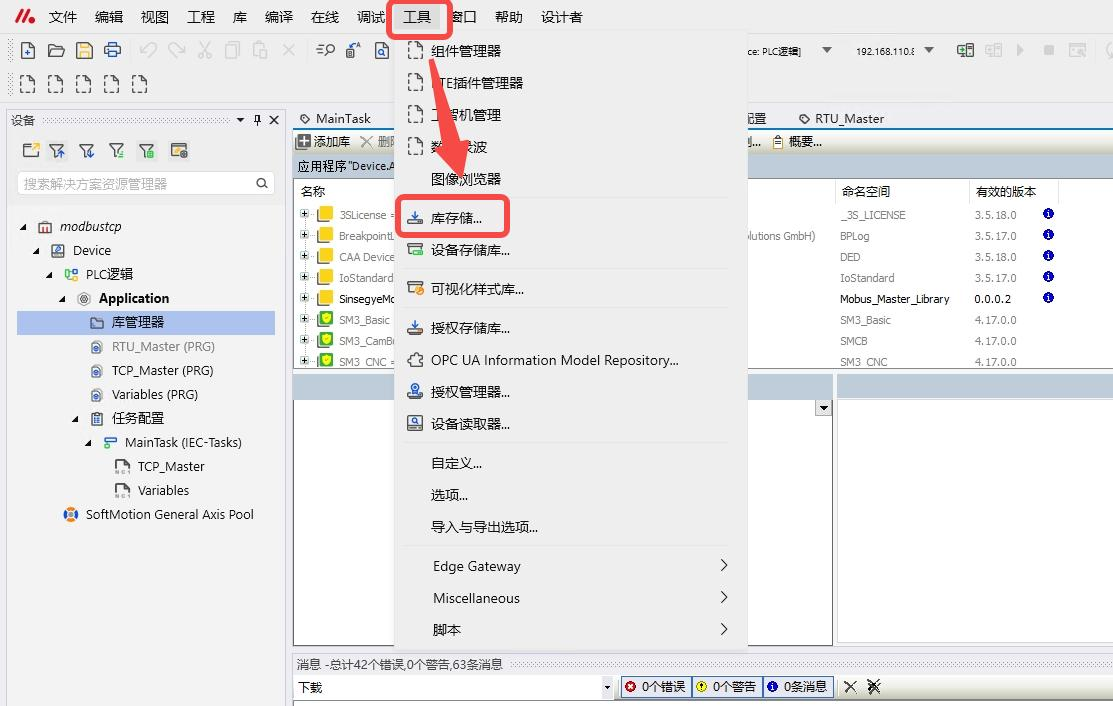Click the open-in-new-view icon in device panel

(x=31, y=150)
